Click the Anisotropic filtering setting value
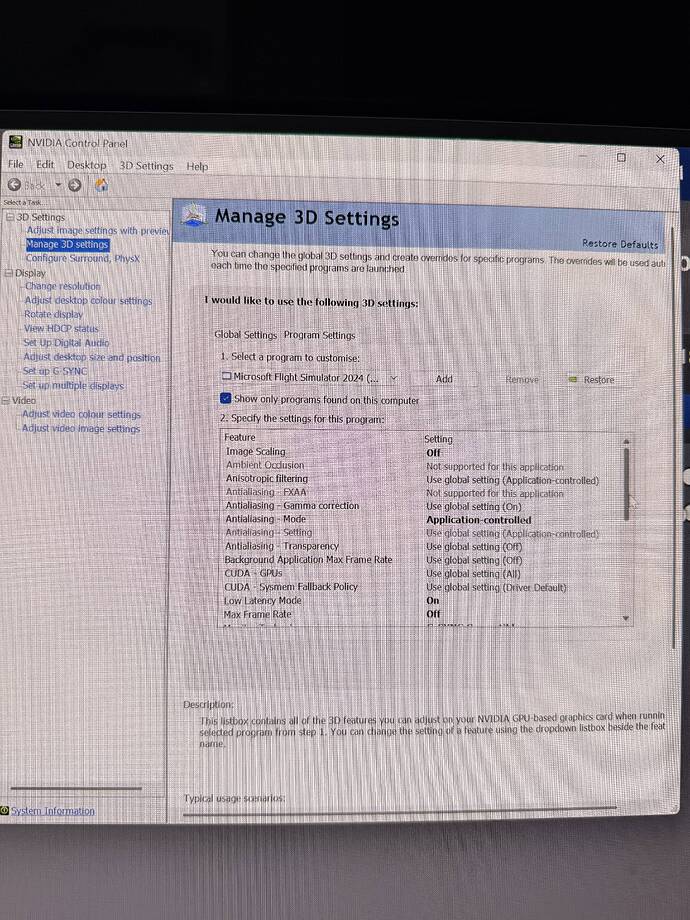 click(512, 480)
